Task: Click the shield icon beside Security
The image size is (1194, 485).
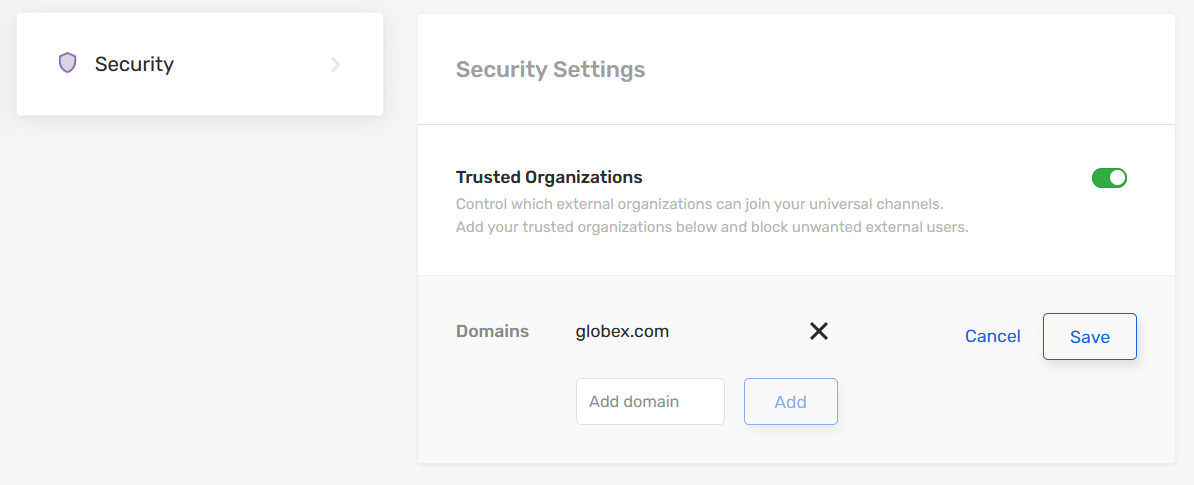Action: [68, 64]
